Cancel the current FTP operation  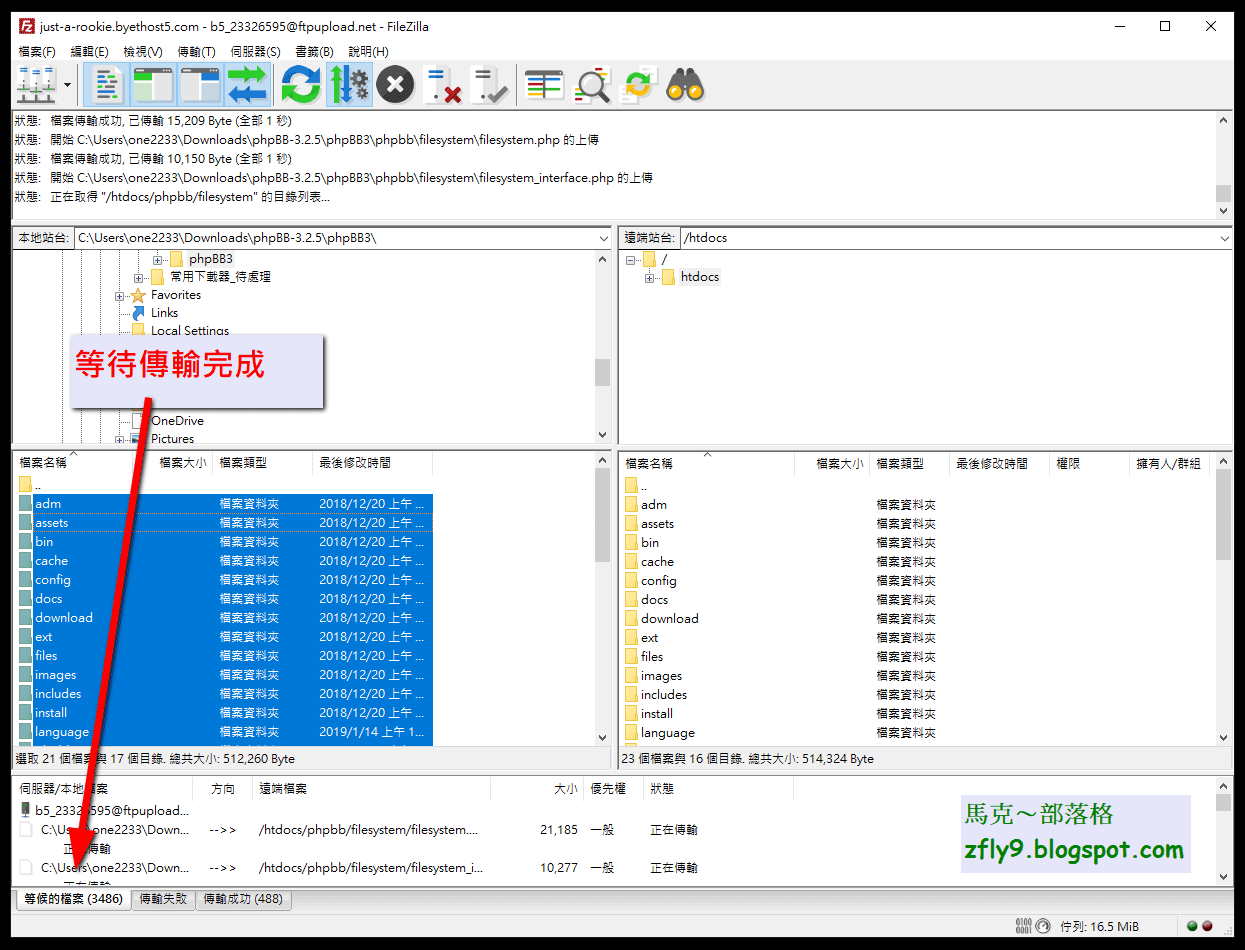pos(394,84)
